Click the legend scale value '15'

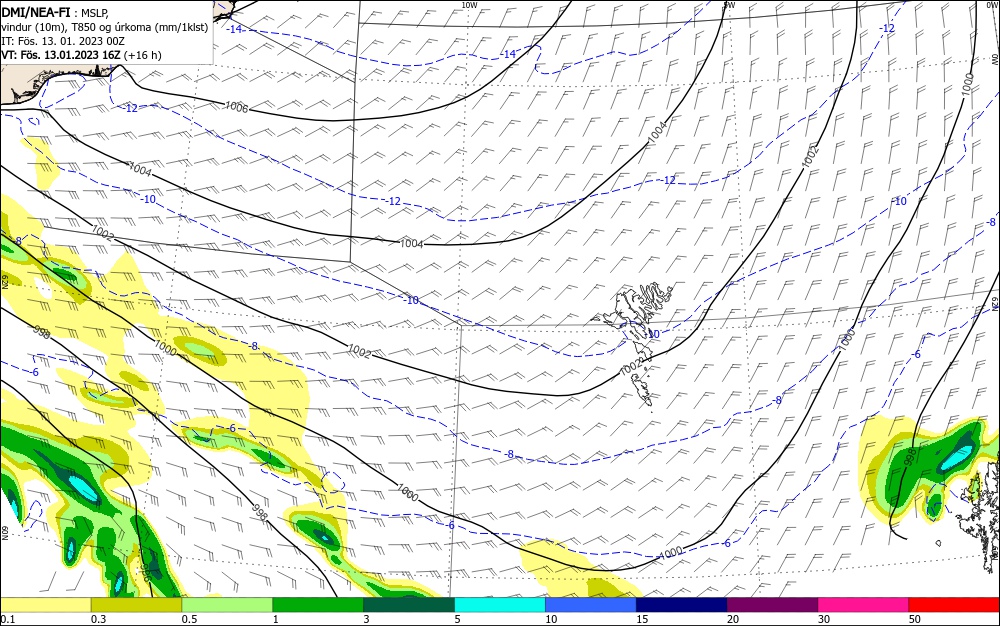[642, 619]
